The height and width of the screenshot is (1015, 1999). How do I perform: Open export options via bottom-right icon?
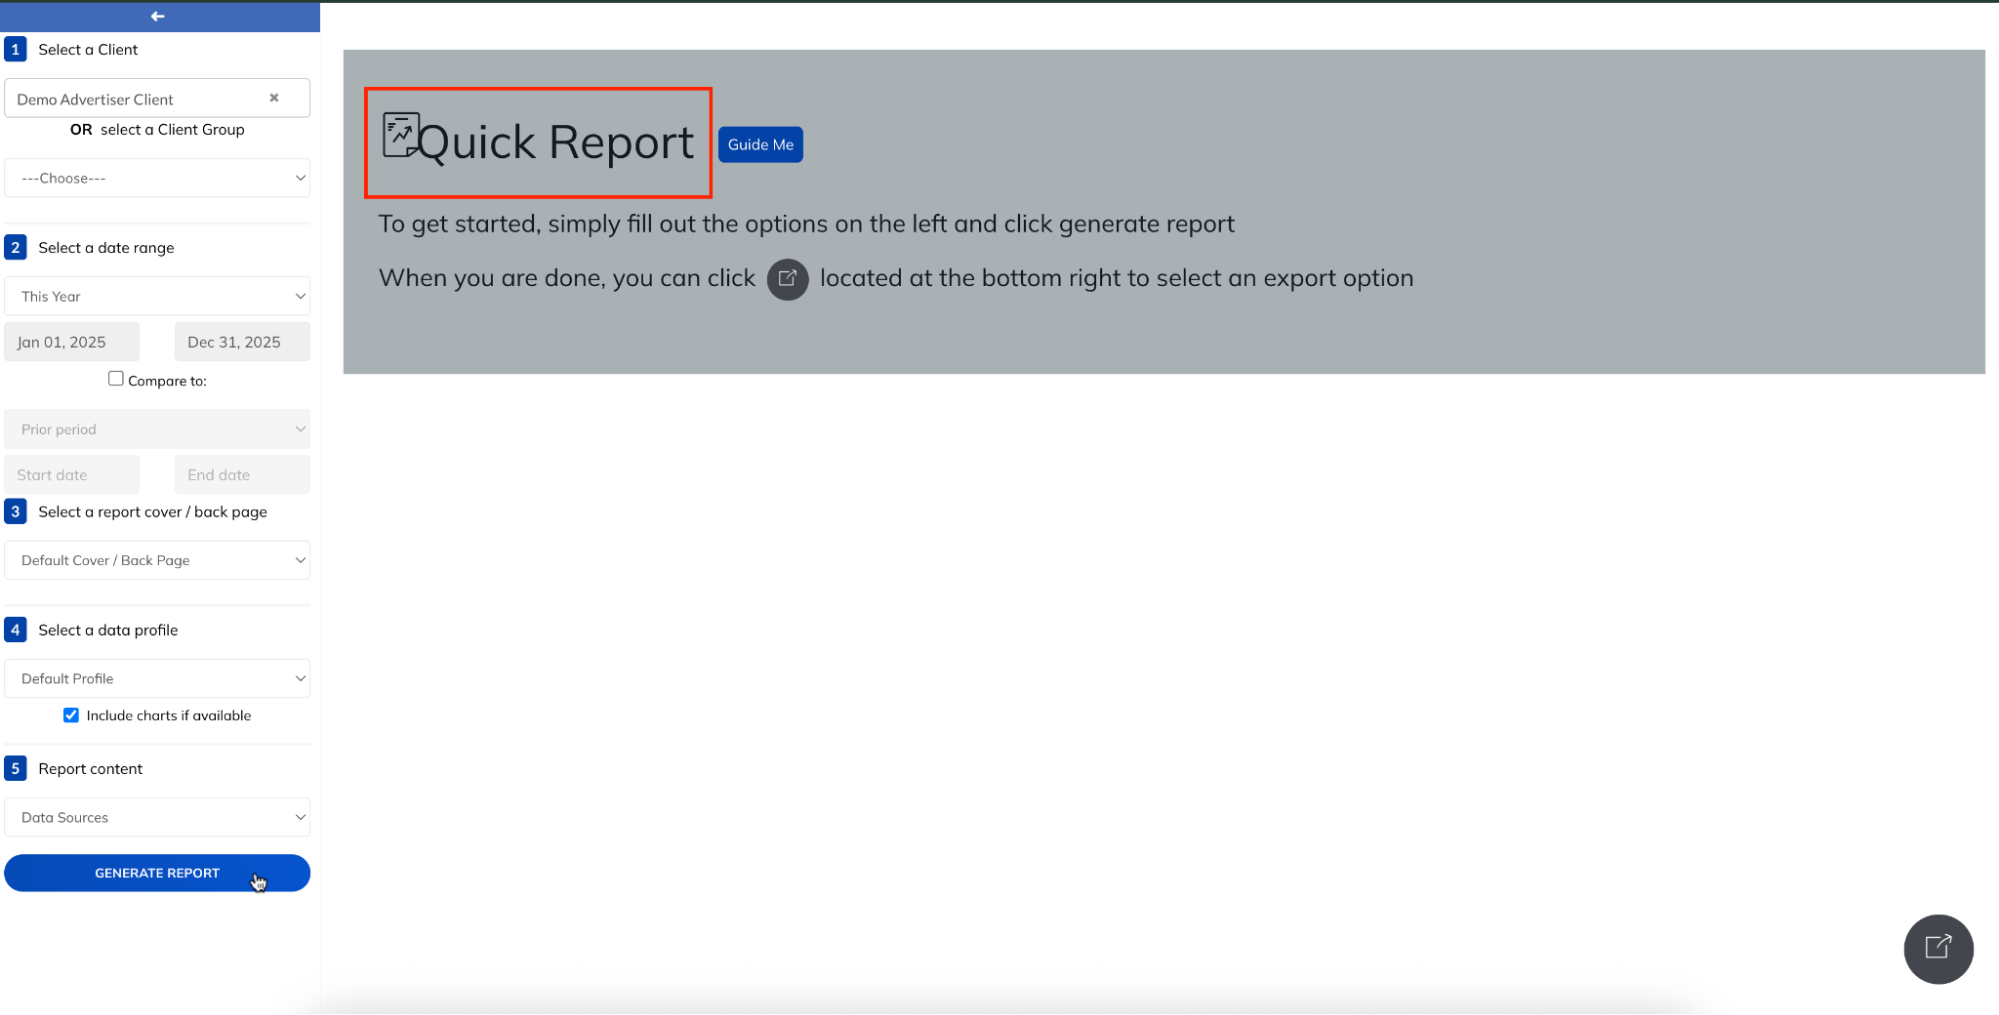coord(1938,948)
